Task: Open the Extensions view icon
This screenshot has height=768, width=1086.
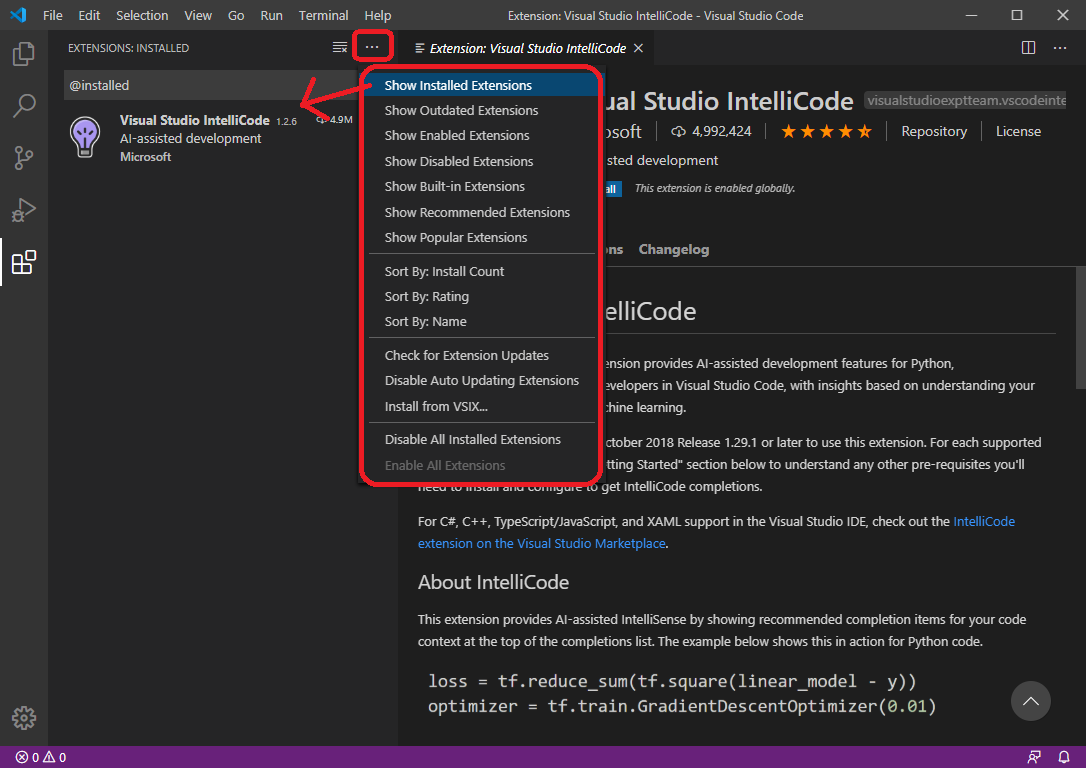Action: [x=24, y=262]
